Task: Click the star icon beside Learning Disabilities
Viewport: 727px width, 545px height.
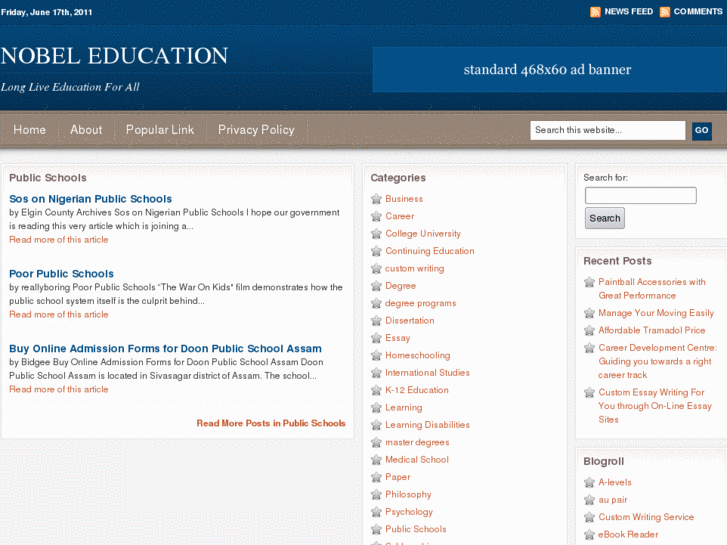Action: click(x=376, y=425)
